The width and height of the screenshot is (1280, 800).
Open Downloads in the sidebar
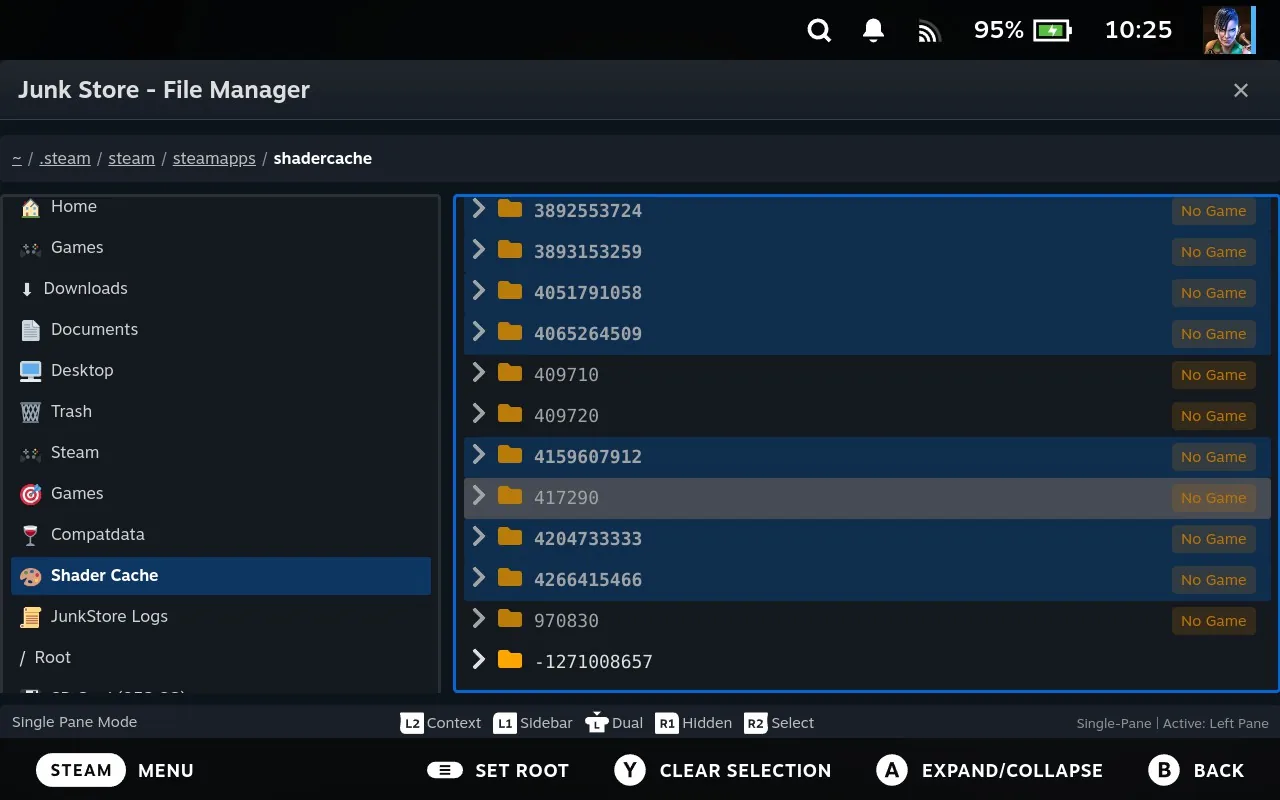click(x=221, y=289)
